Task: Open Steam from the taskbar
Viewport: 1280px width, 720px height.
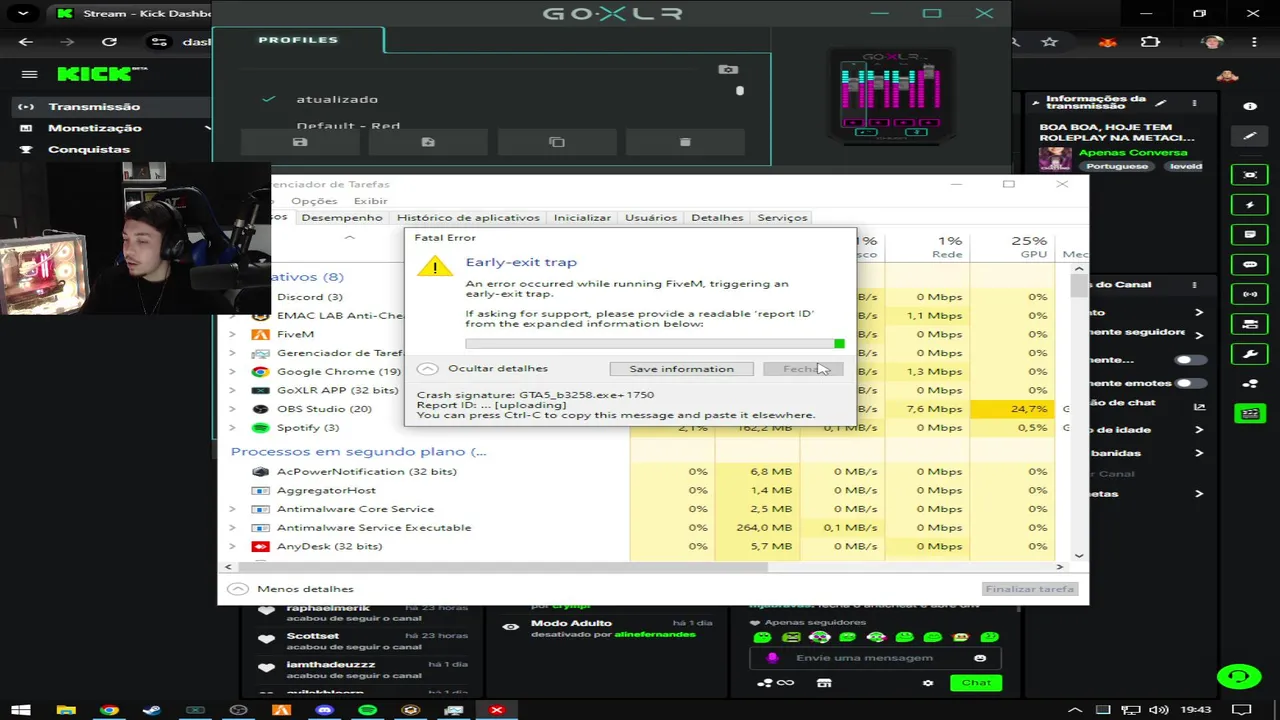Action: 152,710
